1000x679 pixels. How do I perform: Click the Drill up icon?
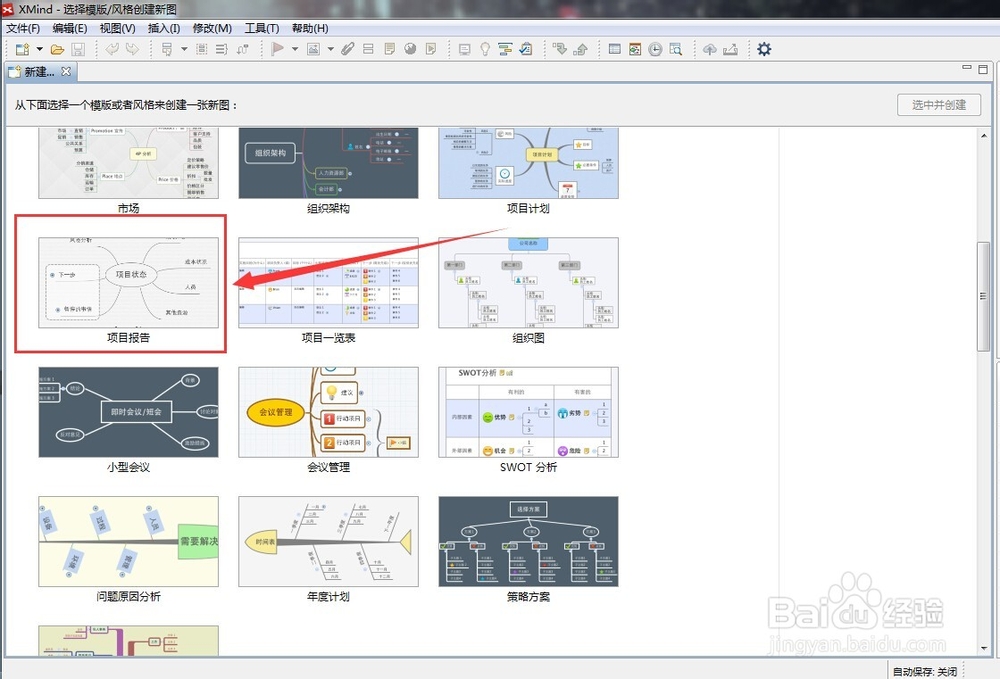click(580, 49)
